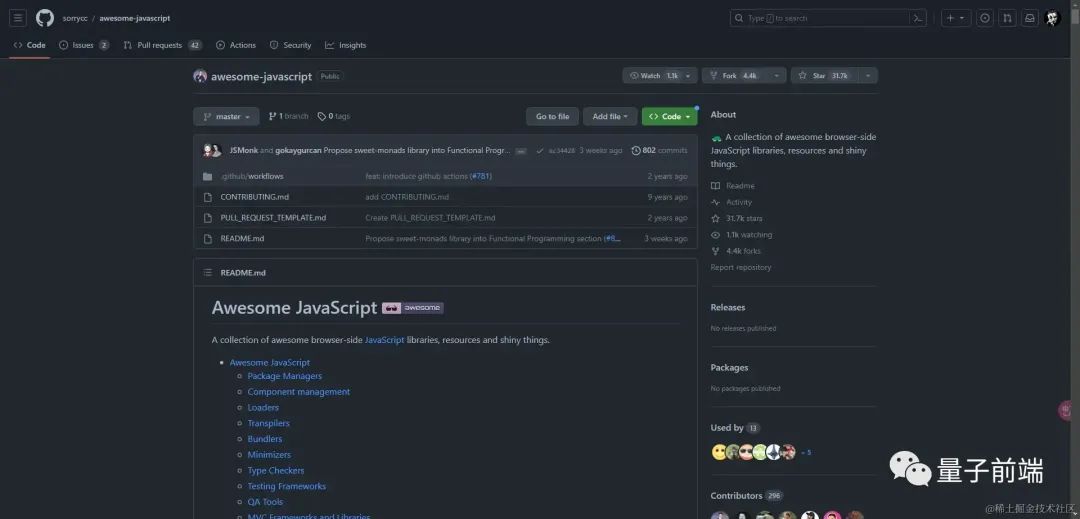Open the PULL_REQUEST_TEMPLATE.md file
Screen dimensions: 1080x519
273,218
